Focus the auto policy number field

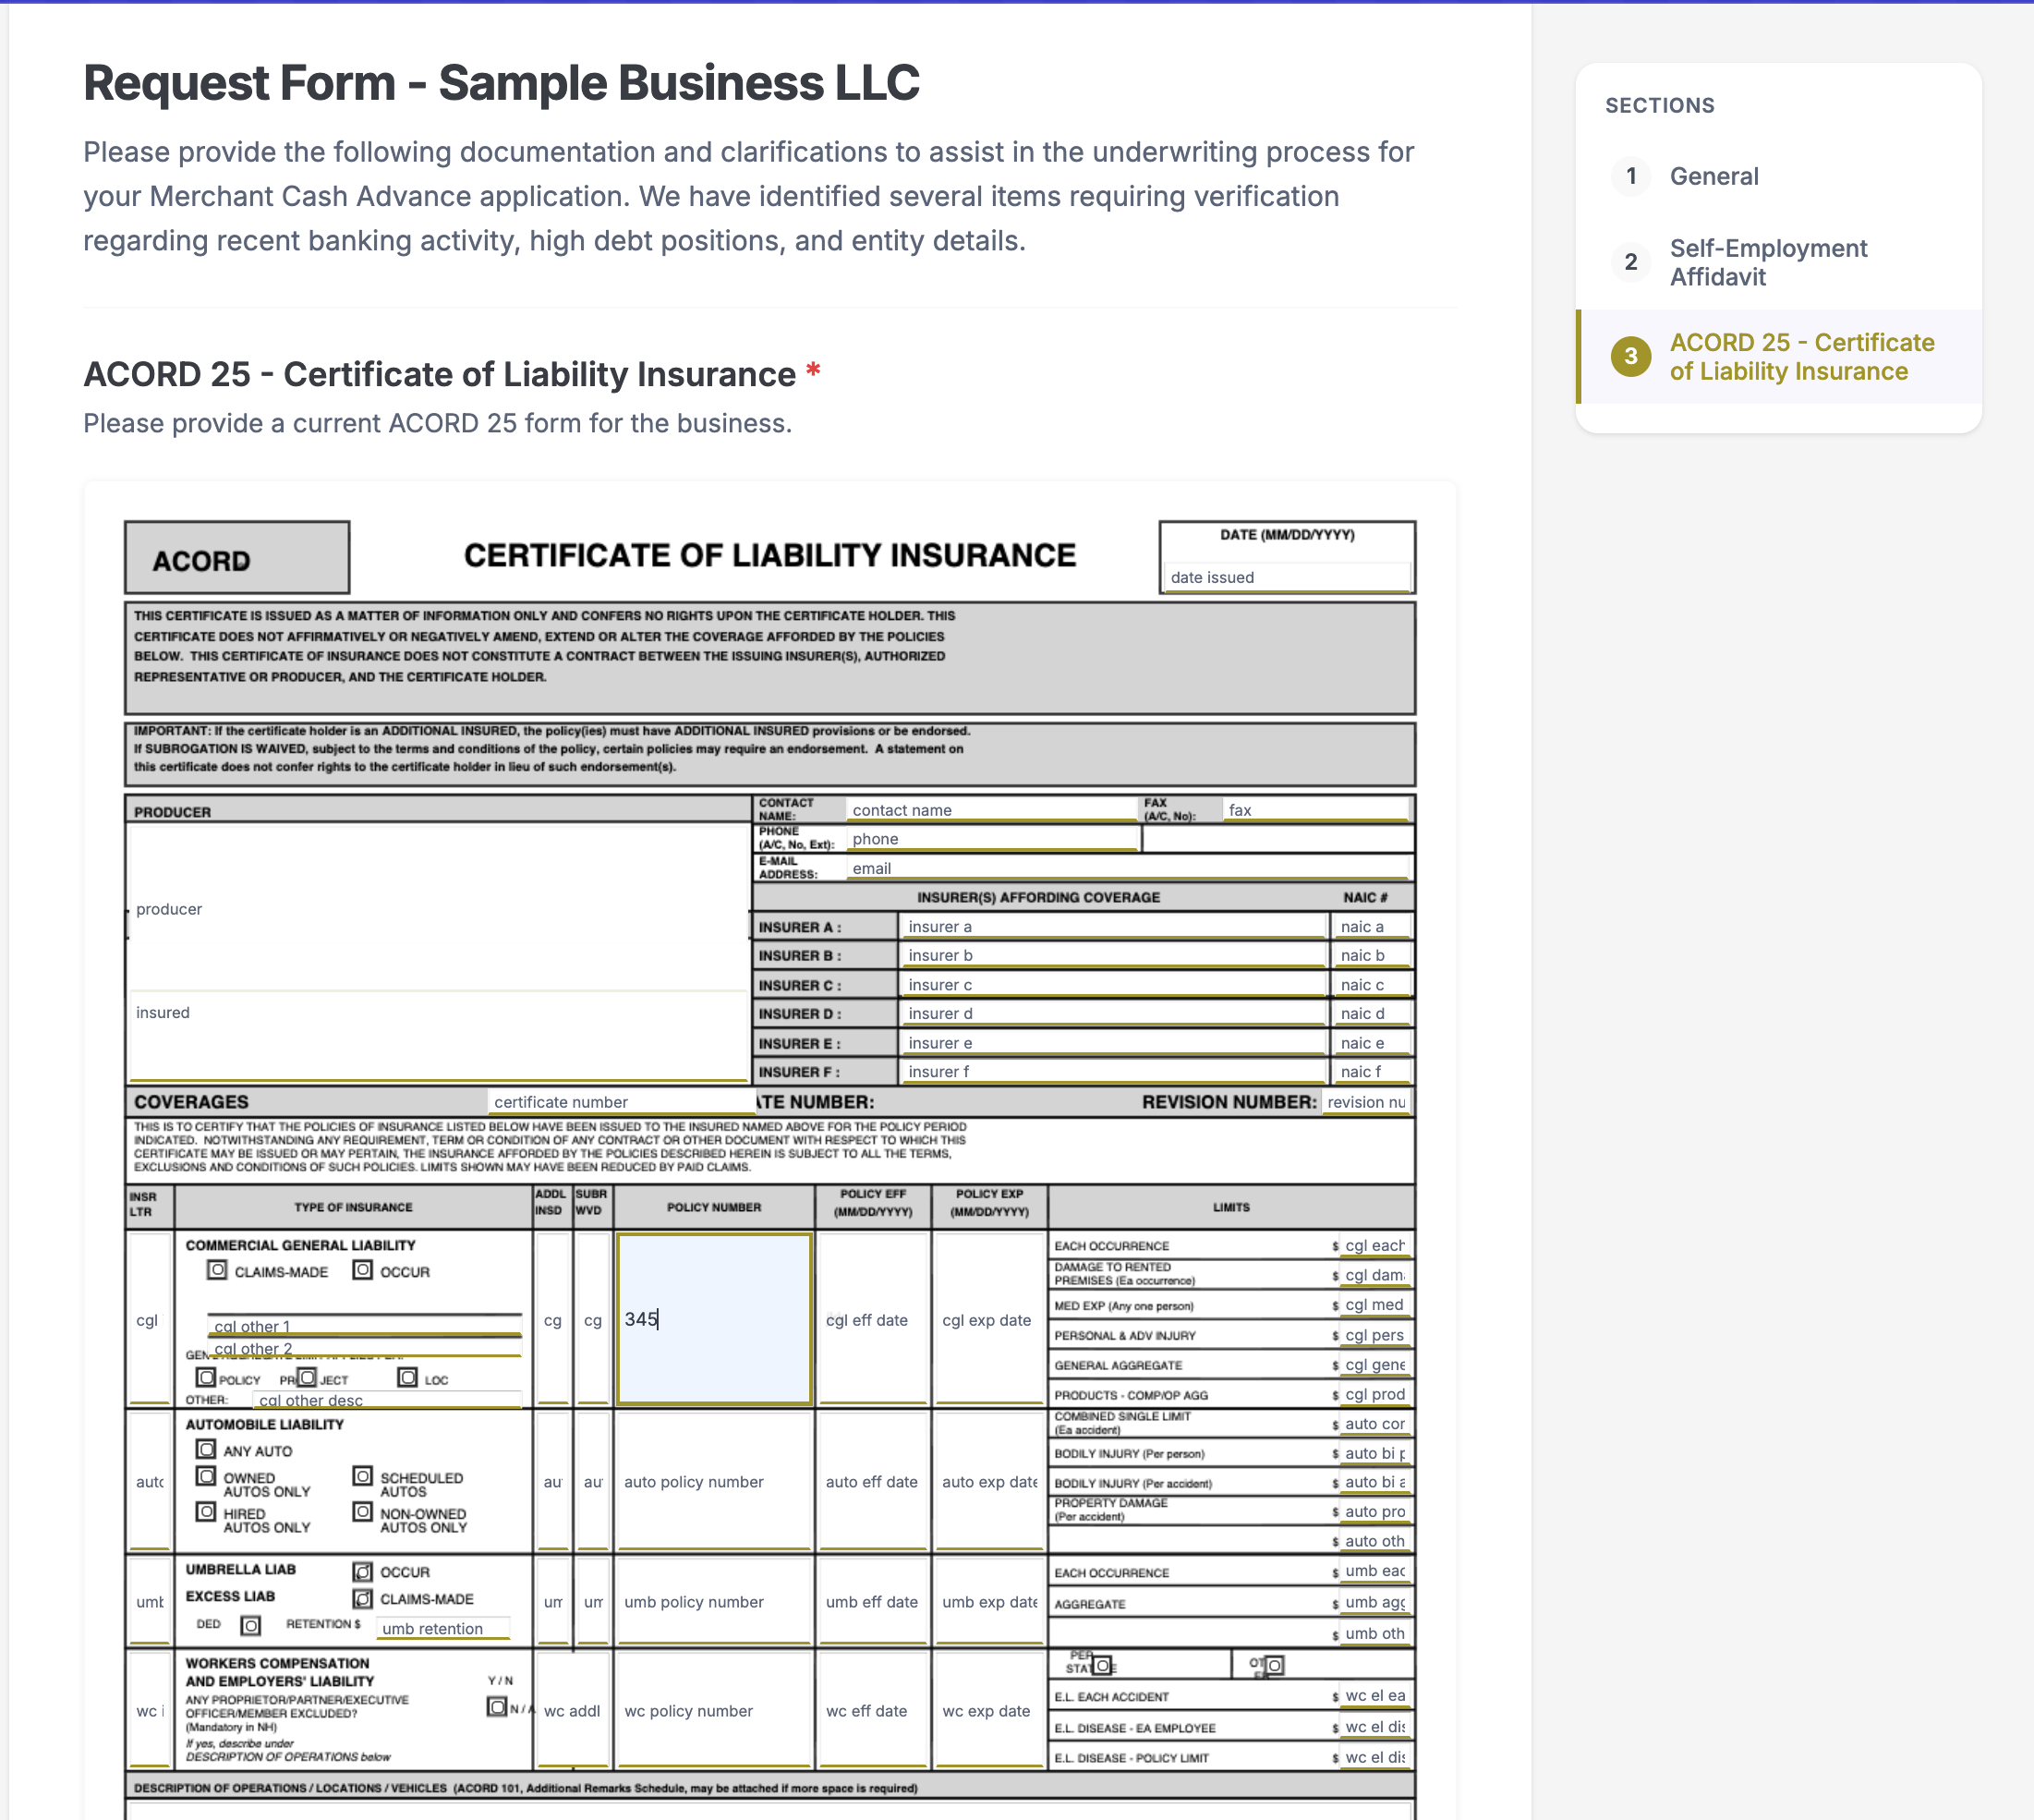713,1481
